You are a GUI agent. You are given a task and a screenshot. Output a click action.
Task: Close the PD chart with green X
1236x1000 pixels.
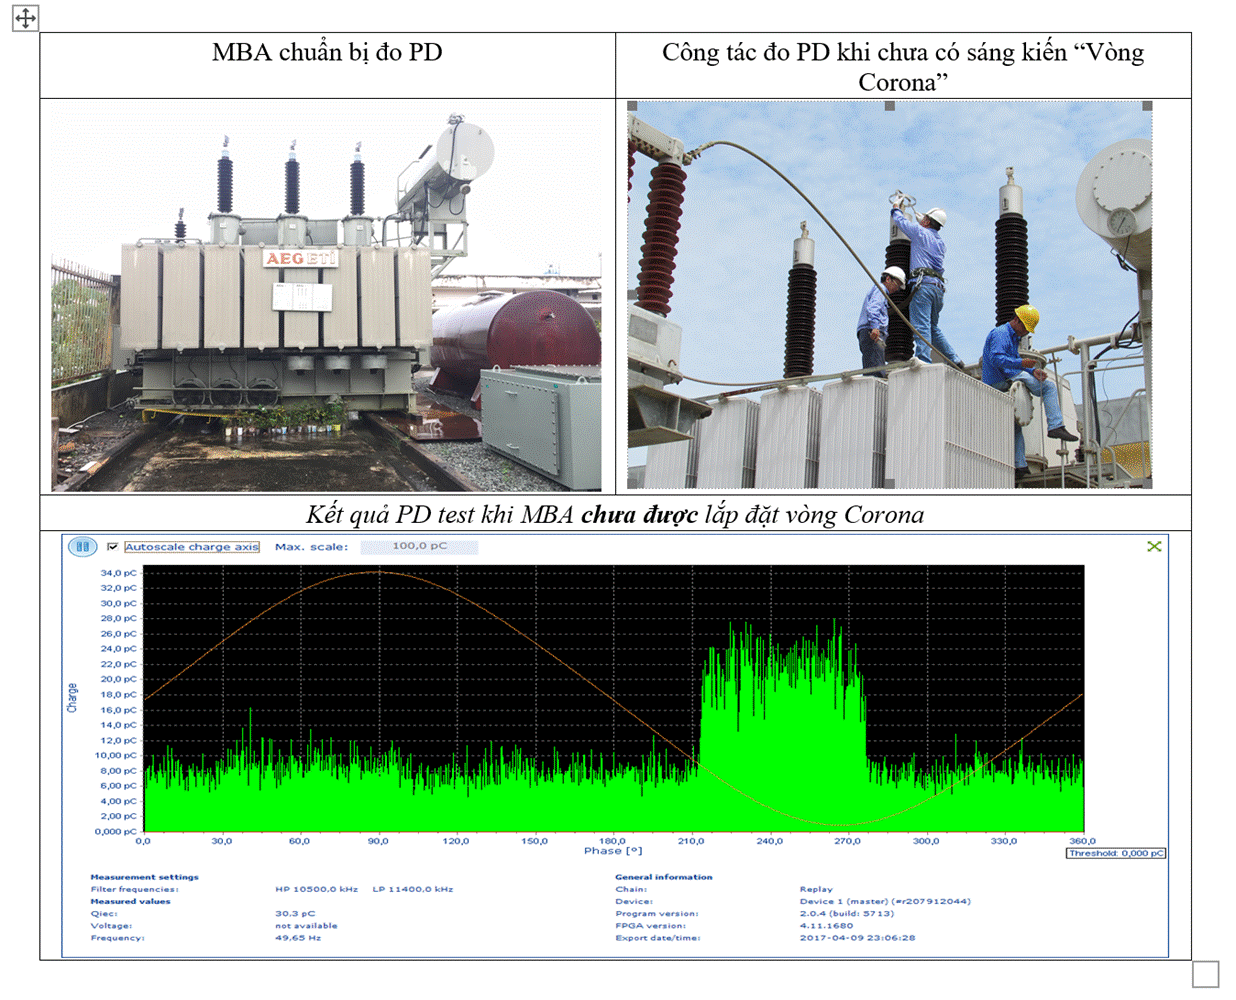[x=1154, y=546]
